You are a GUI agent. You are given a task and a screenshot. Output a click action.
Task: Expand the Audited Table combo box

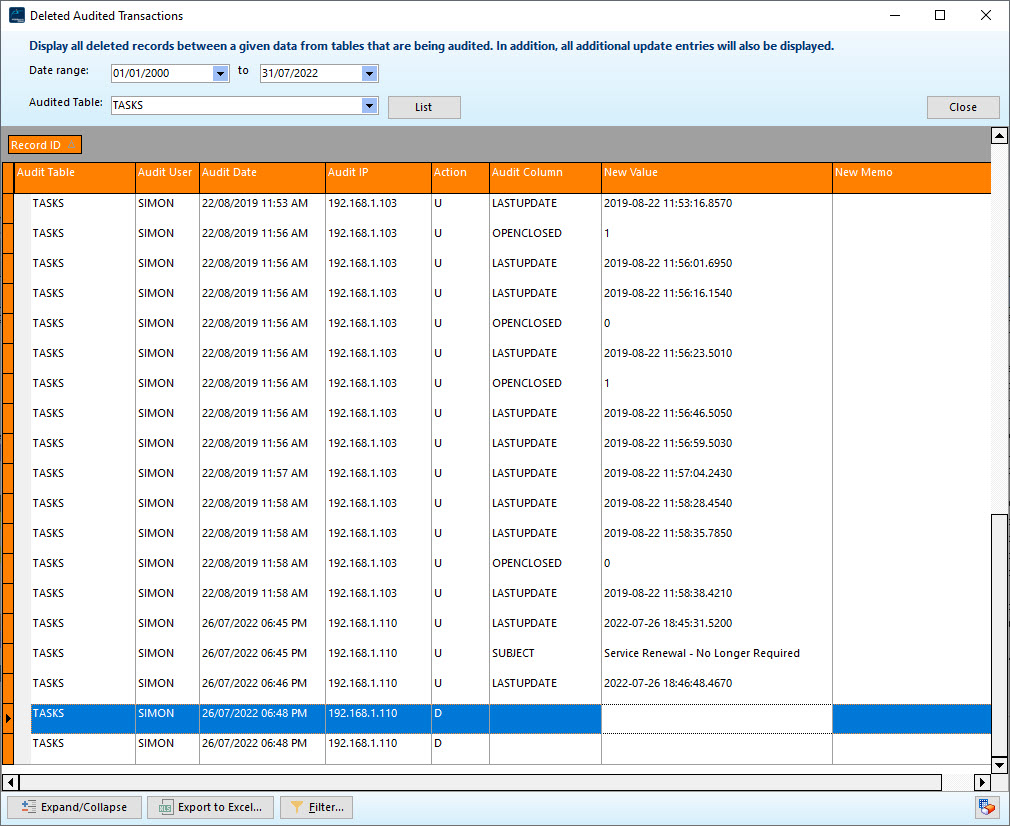369,105
